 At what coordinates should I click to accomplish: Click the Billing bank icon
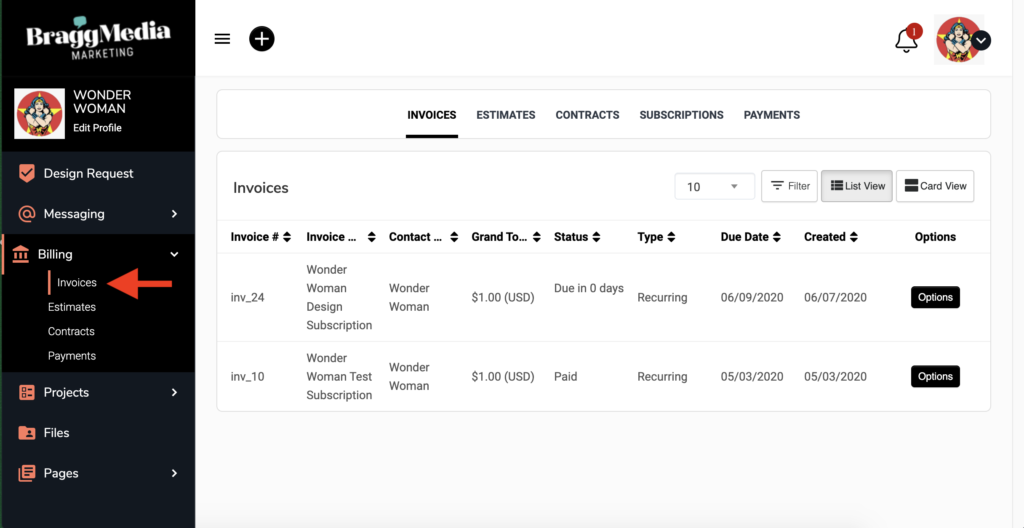pyautogui.click(x=21, y=255)
